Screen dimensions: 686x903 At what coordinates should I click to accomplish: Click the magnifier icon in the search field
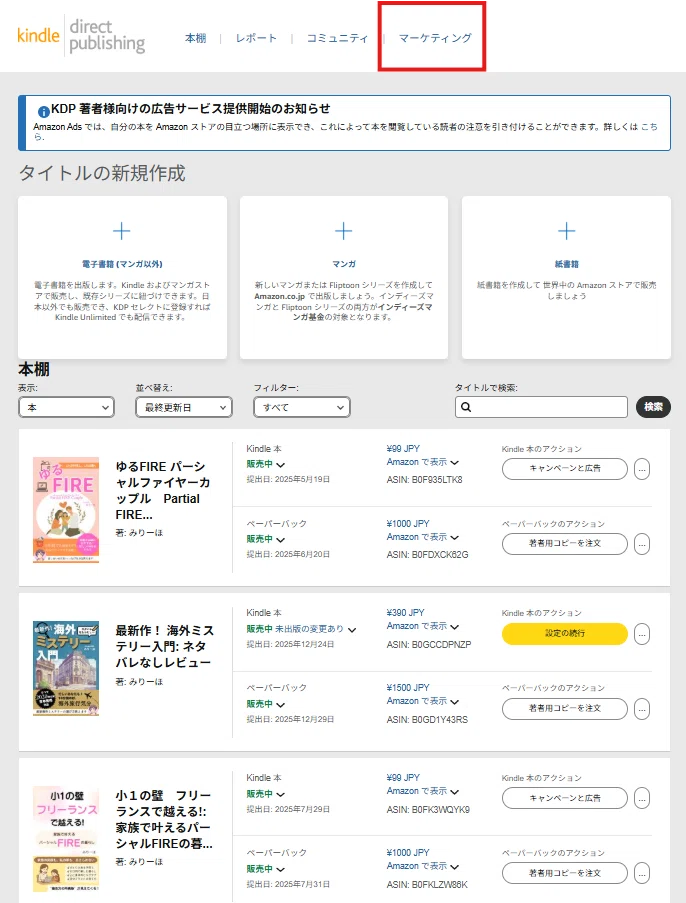coord(466,407)
